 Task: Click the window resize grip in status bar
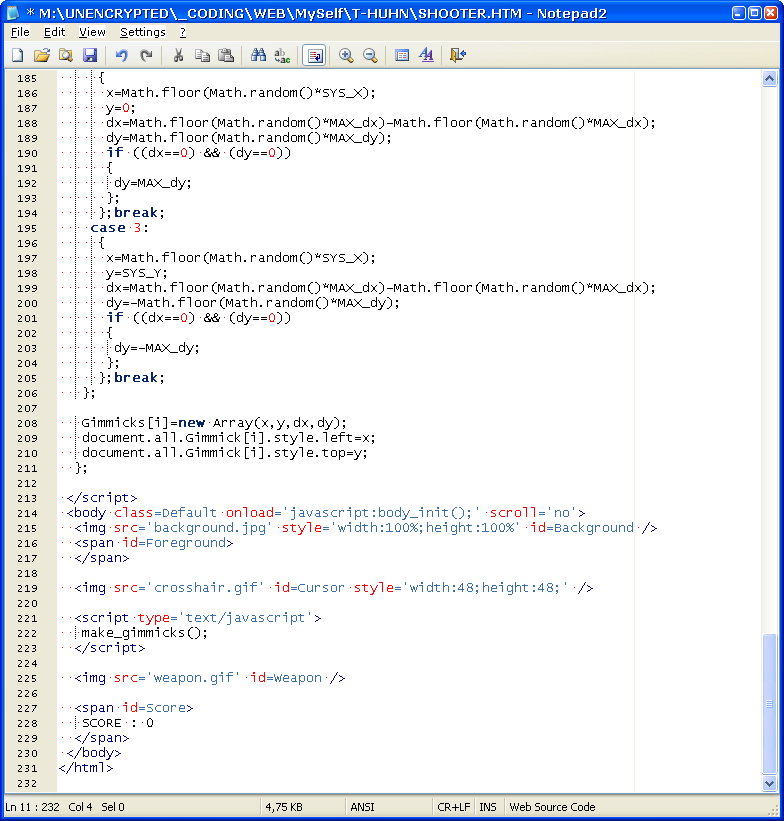(x=773, y=809)
